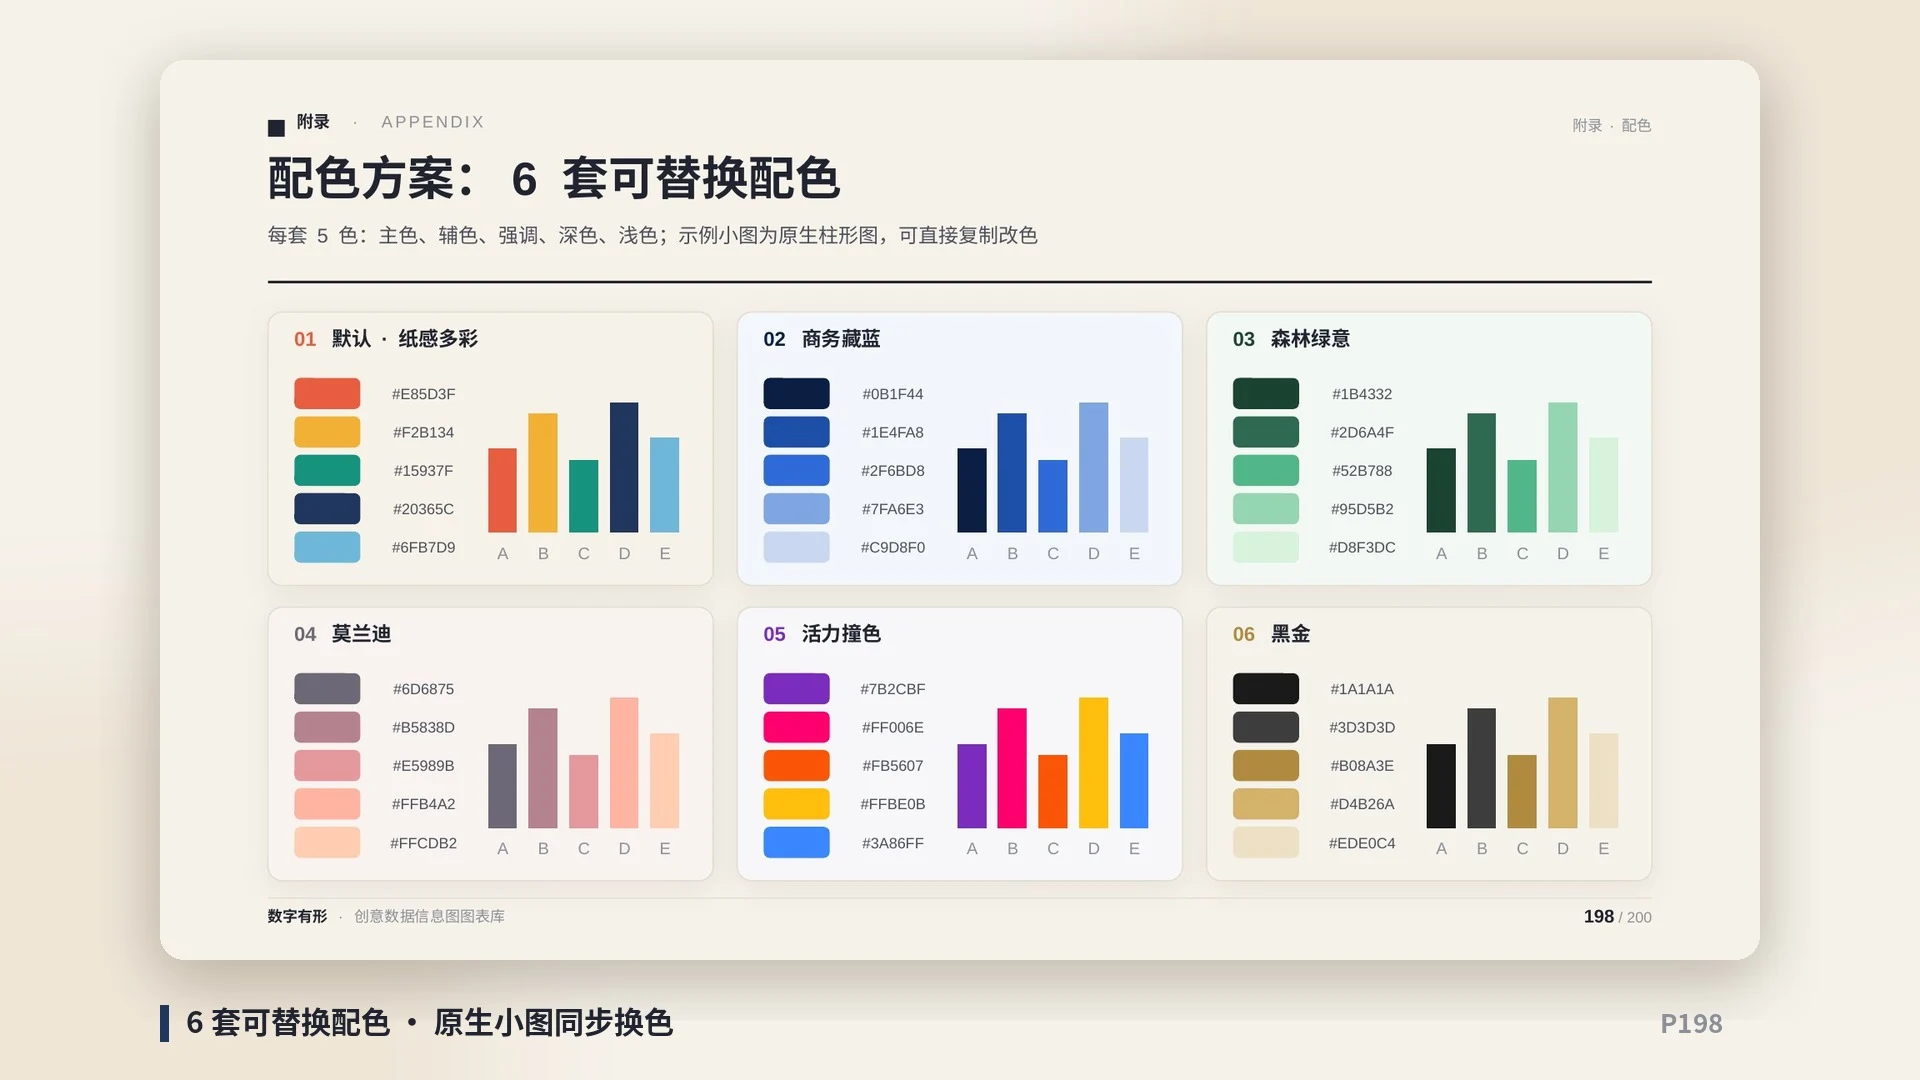Click the #1A1A1A black swatch
This screenshot has height=1080, width=1920.
point(1266,689)
